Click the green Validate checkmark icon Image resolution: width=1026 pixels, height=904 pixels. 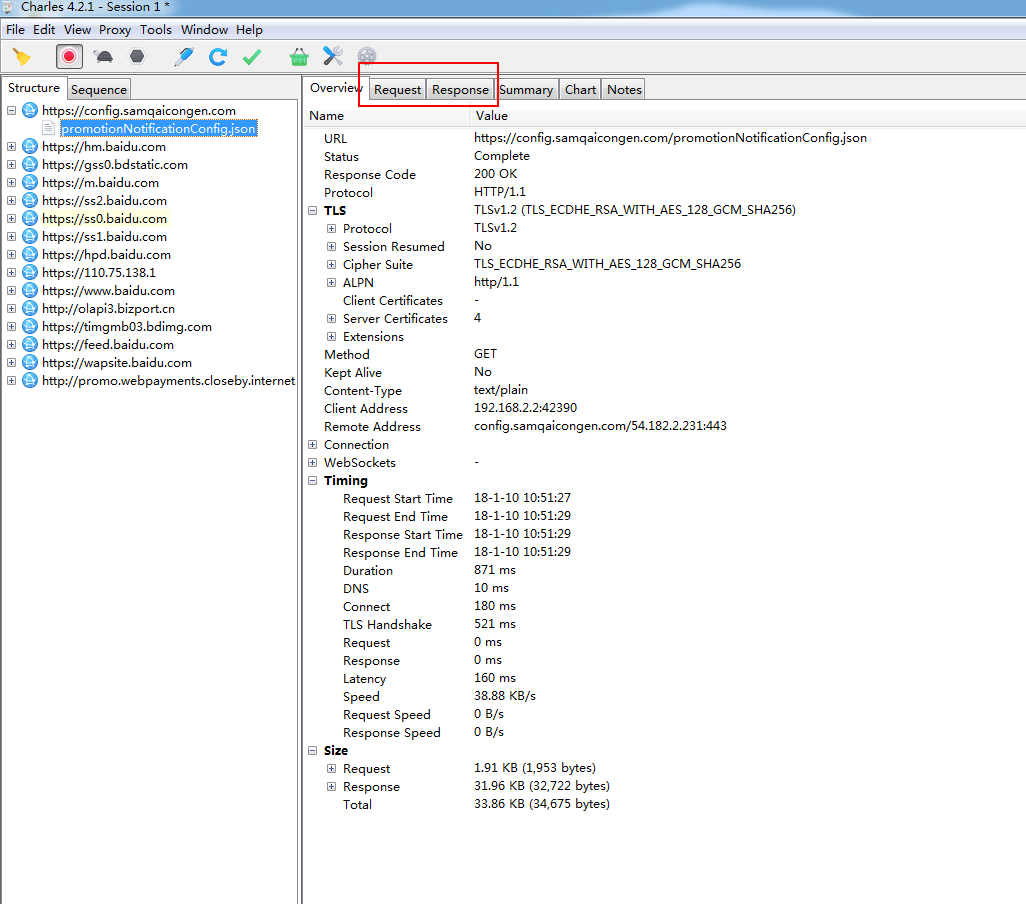(252, 57)
